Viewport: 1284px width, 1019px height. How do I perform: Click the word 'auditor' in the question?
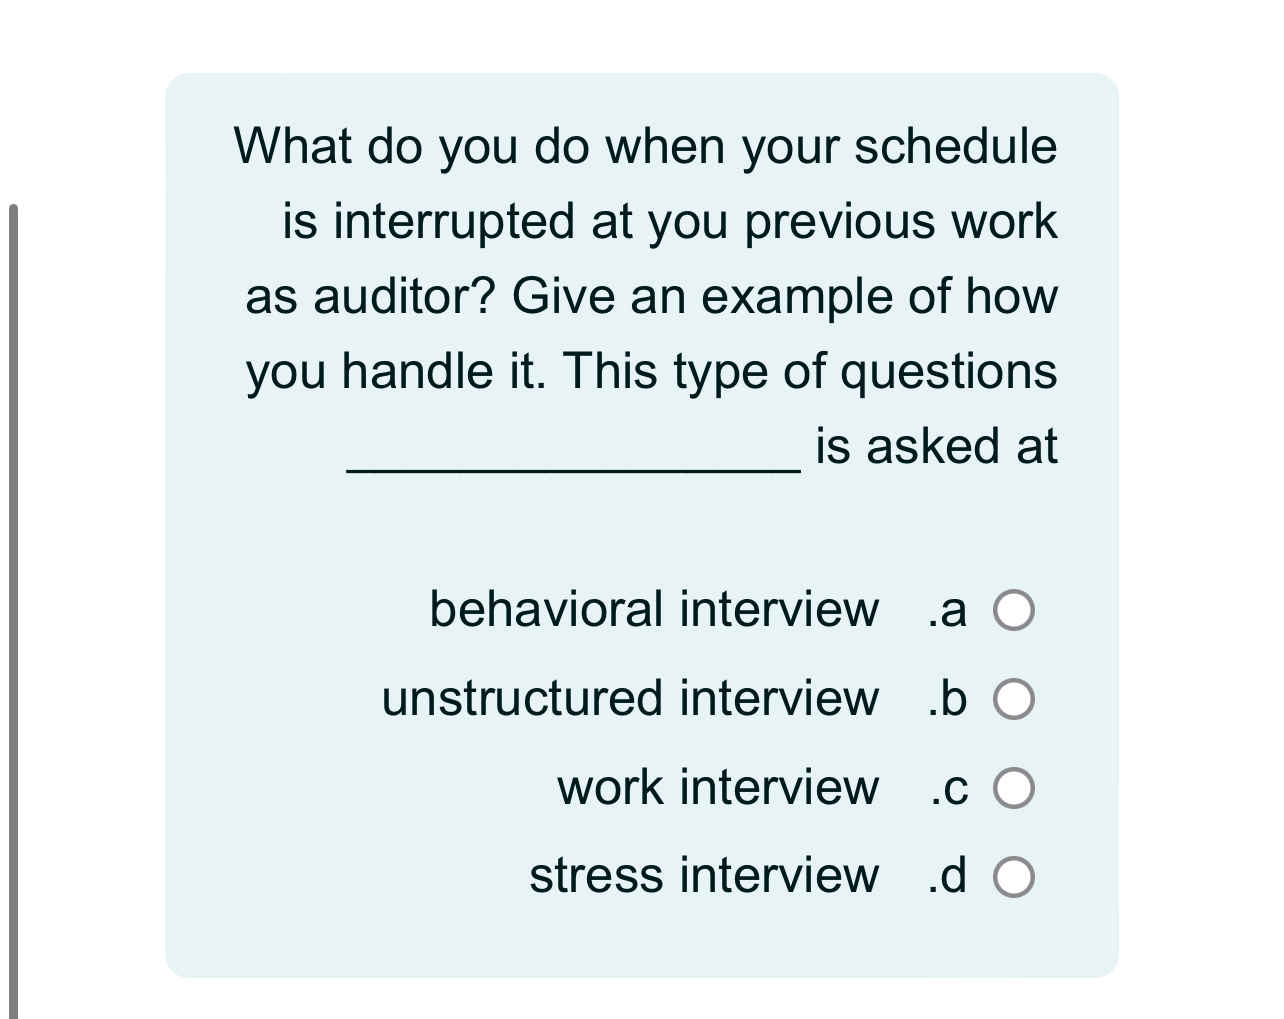pyautogui.click(x=390, y=296)
